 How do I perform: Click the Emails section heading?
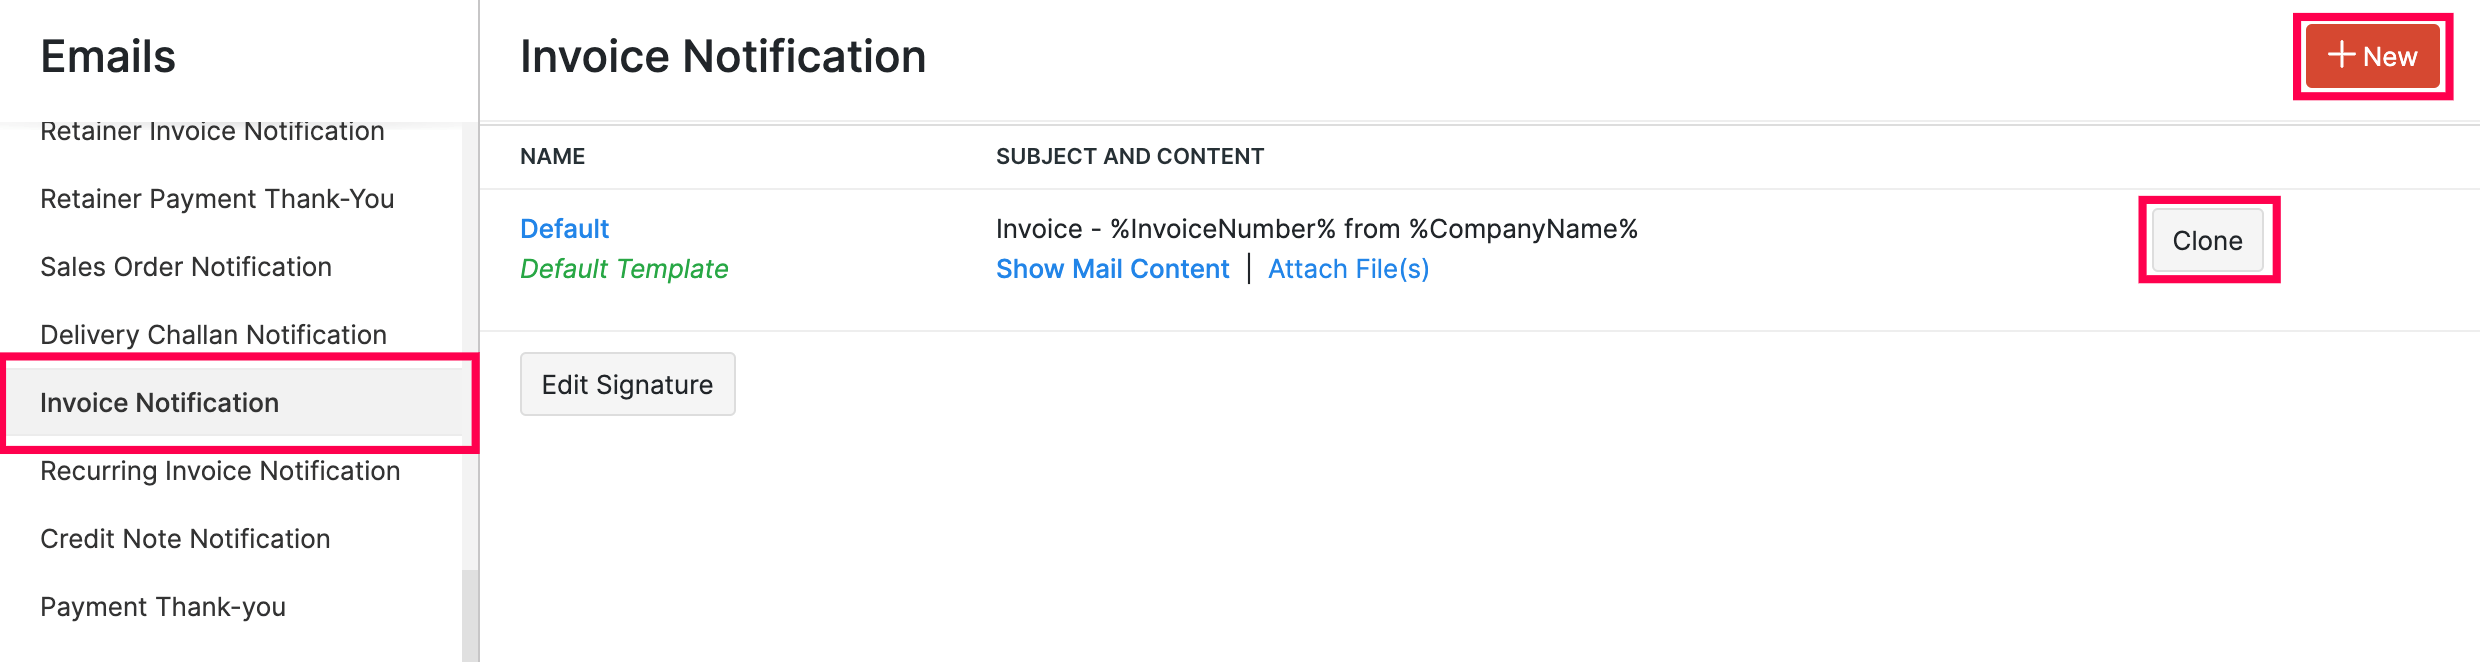click(106, 57)
